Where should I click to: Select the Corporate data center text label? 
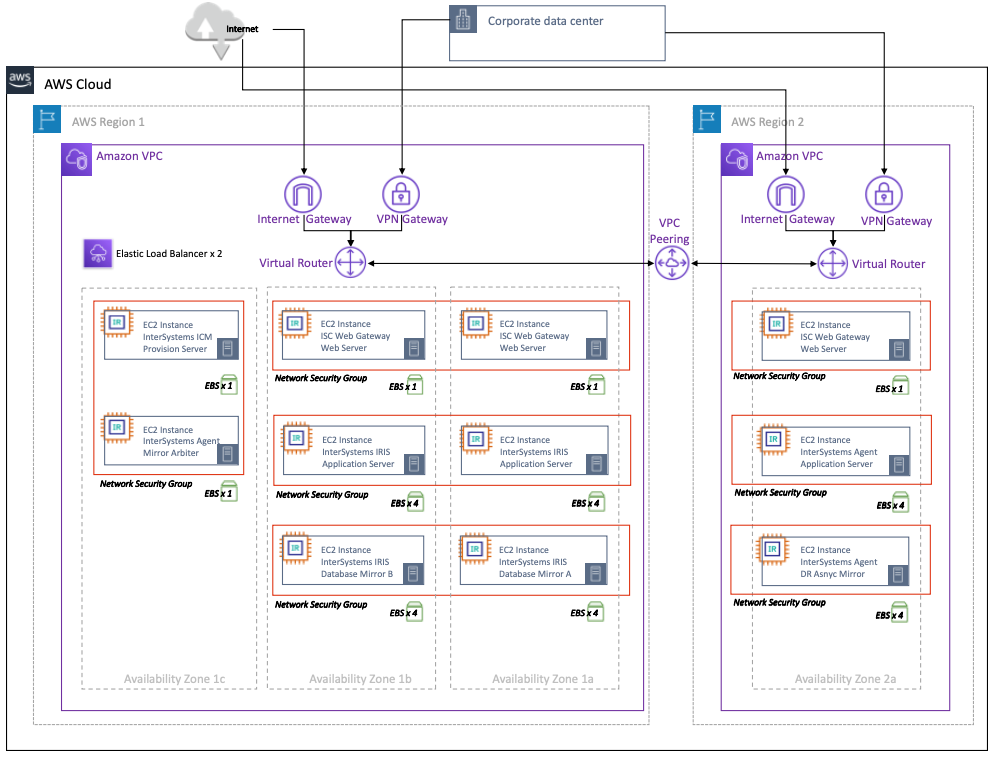tap(545, 21)
